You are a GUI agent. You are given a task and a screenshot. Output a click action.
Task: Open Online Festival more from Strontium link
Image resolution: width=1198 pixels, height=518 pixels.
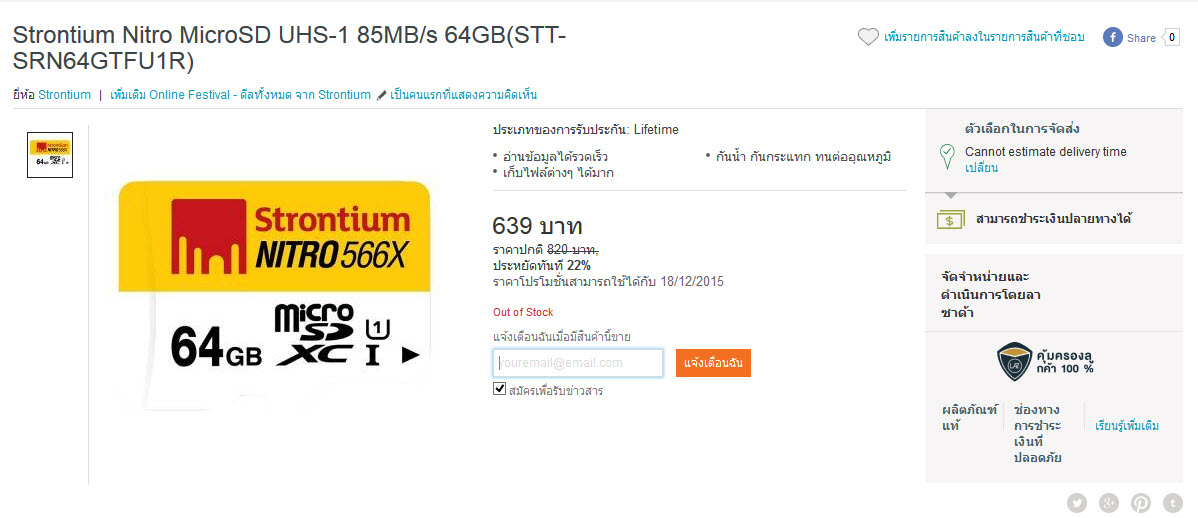click(x=241, y=95)
